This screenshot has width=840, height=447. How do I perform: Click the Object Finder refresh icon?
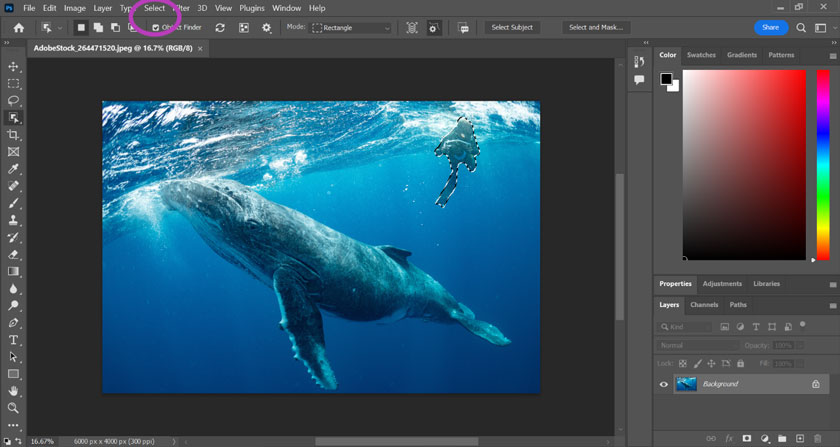pos(220,28)
